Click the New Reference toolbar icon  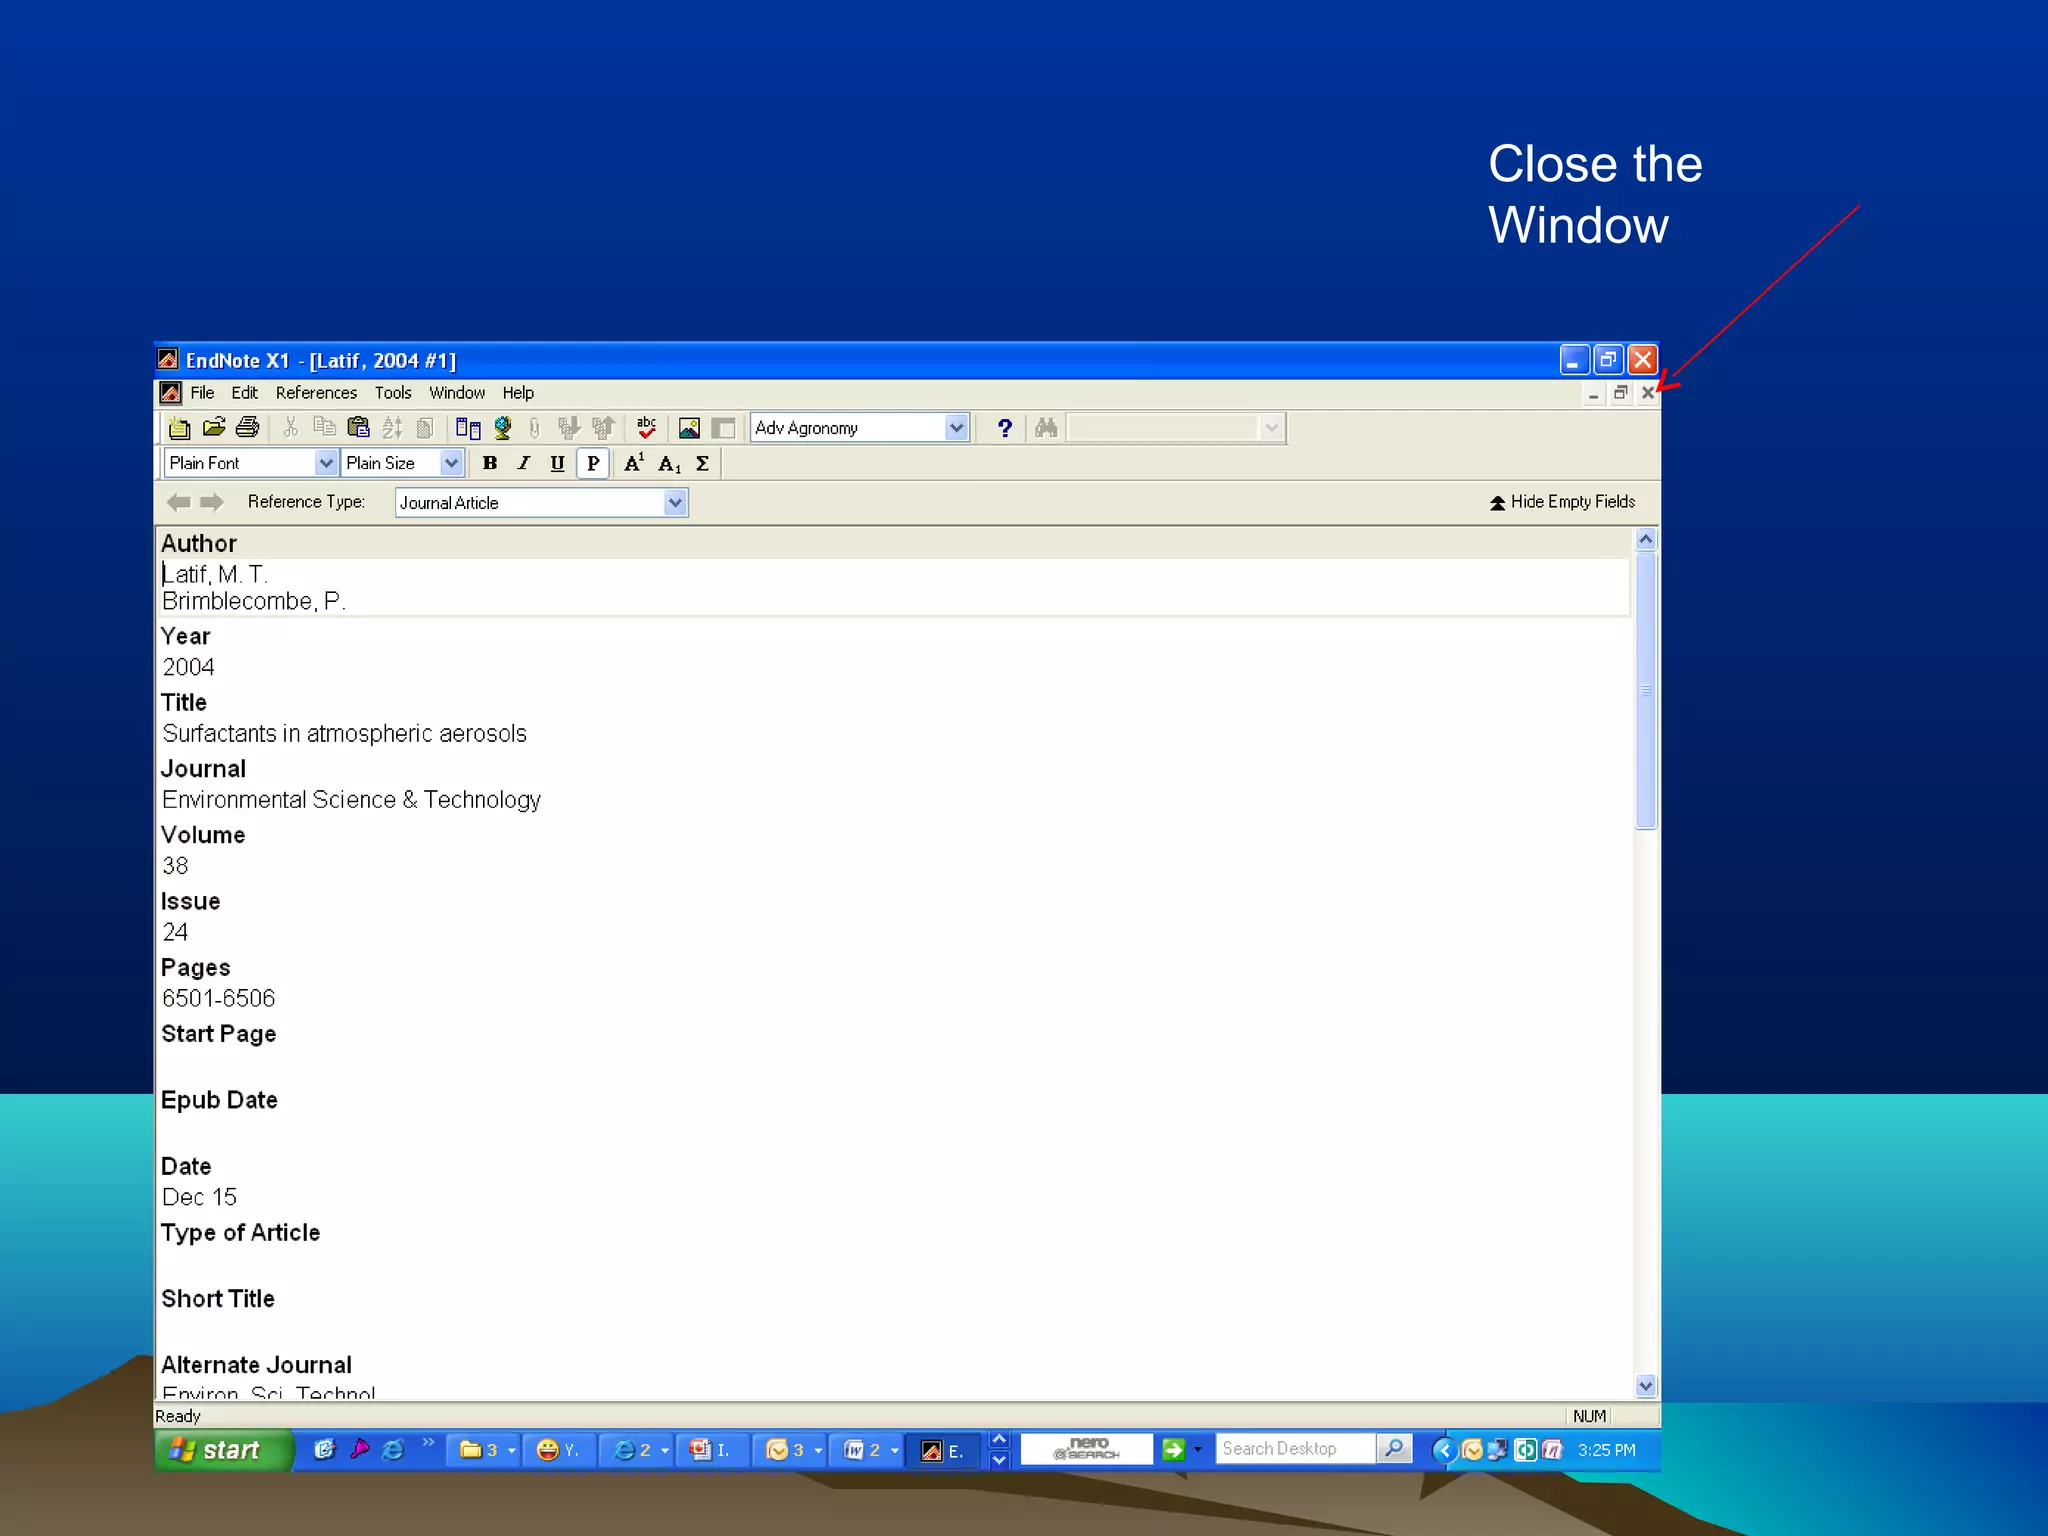pyautogui.click(x=179, y=428)
